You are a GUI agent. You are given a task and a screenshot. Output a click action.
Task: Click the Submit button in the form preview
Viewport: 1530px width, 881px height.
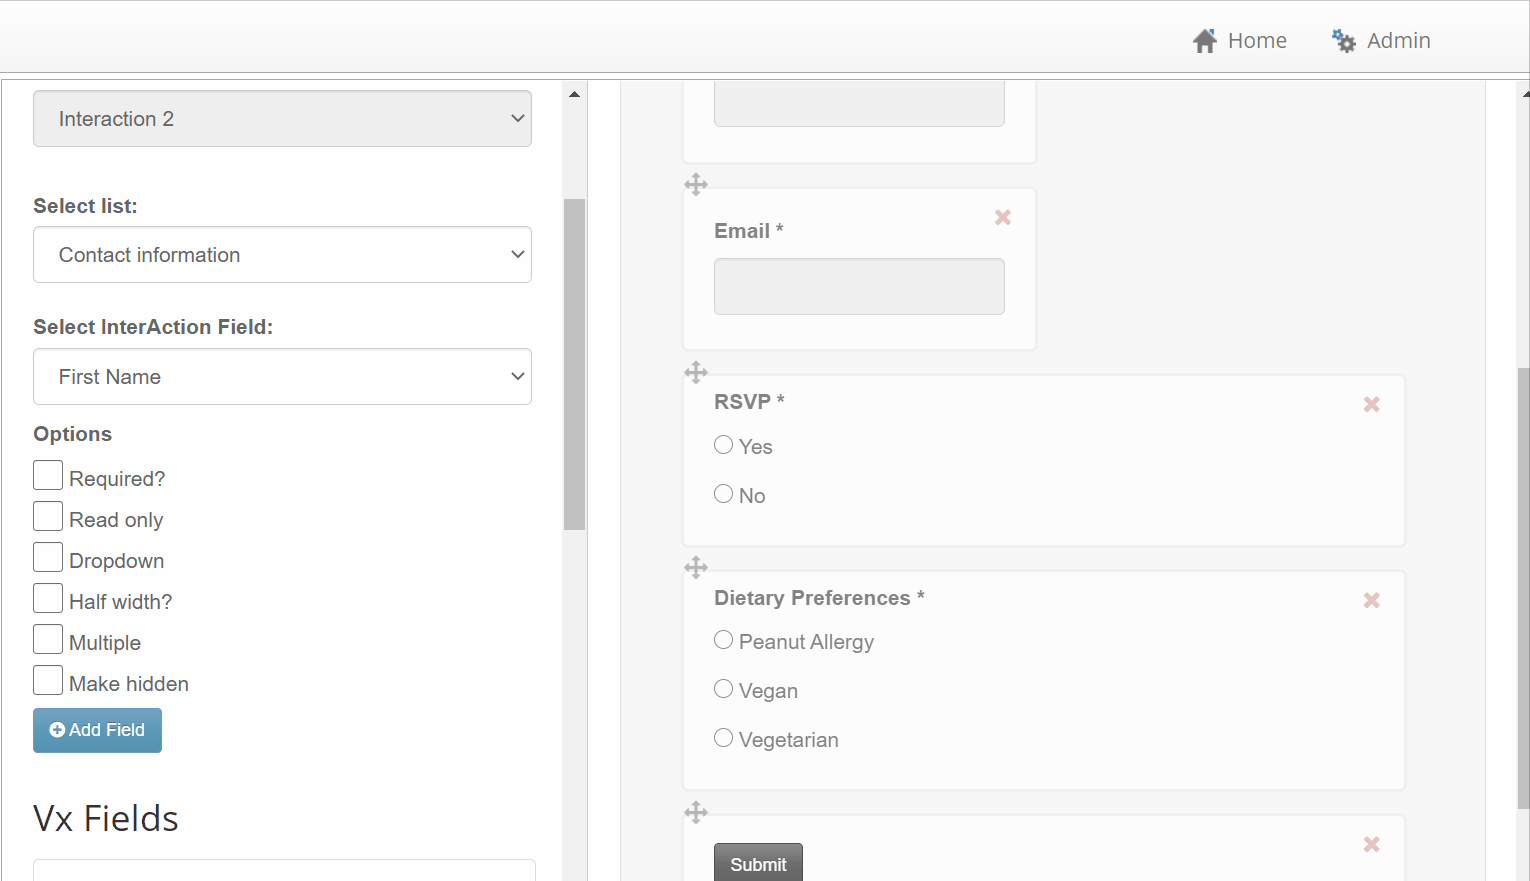[x=758, y=863]
